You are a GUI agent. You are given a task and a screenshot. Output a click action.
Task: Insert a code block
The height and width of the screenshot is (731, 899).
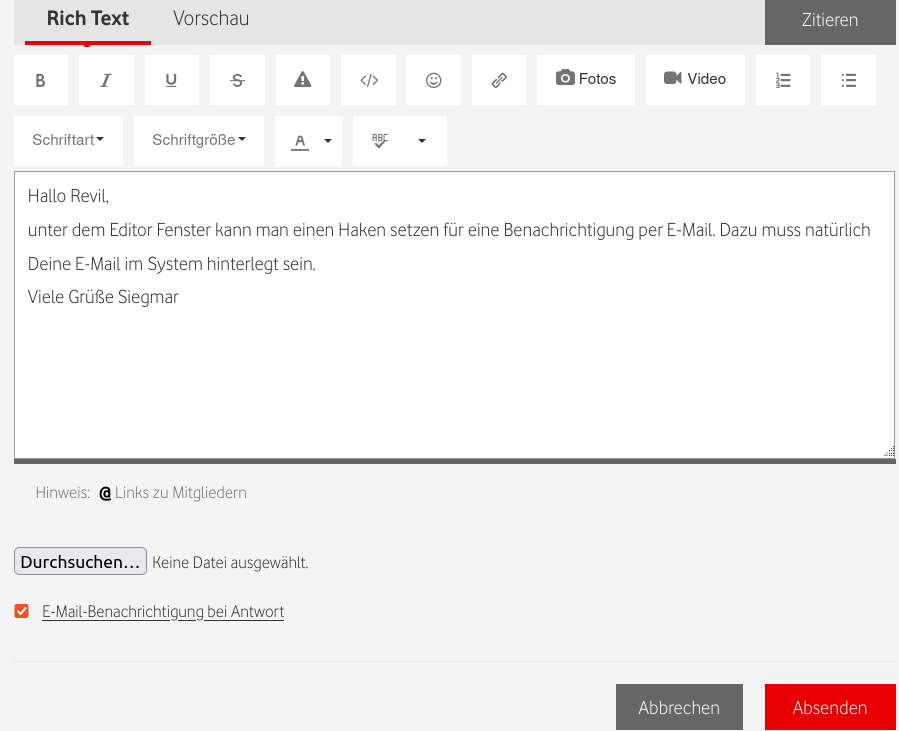[x=368, y=79]
